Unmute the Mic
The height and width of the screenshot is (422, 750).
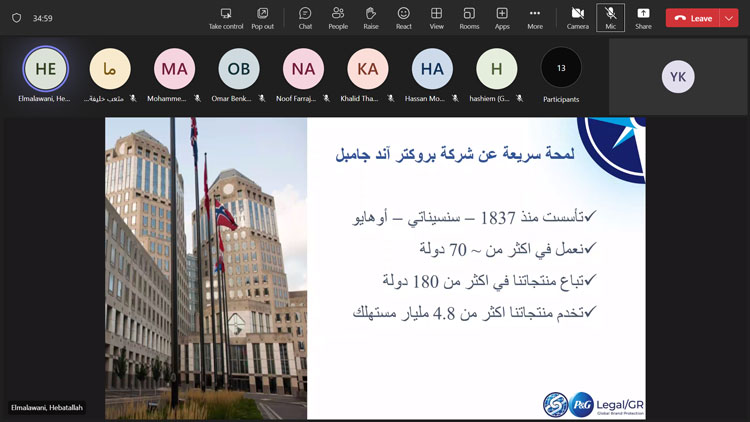[610, 17]
